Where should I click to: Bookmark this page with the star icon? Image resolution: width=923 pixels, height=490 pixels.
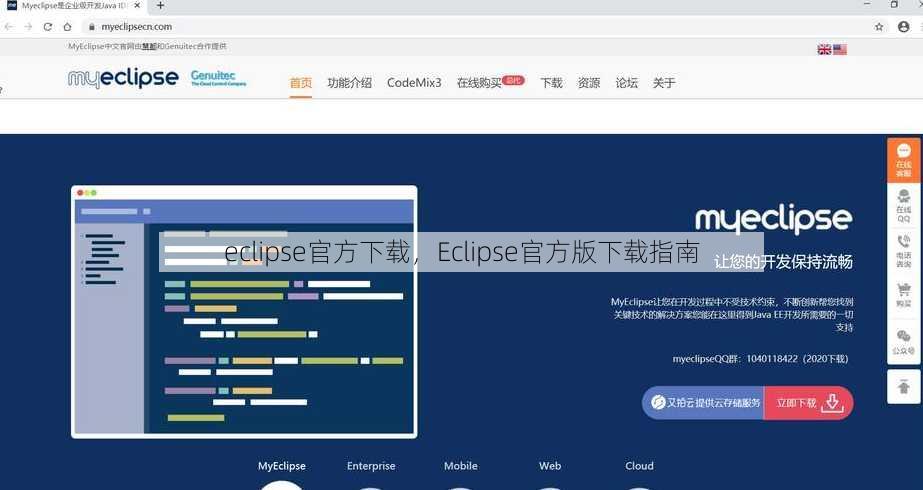tap(879, 27)
